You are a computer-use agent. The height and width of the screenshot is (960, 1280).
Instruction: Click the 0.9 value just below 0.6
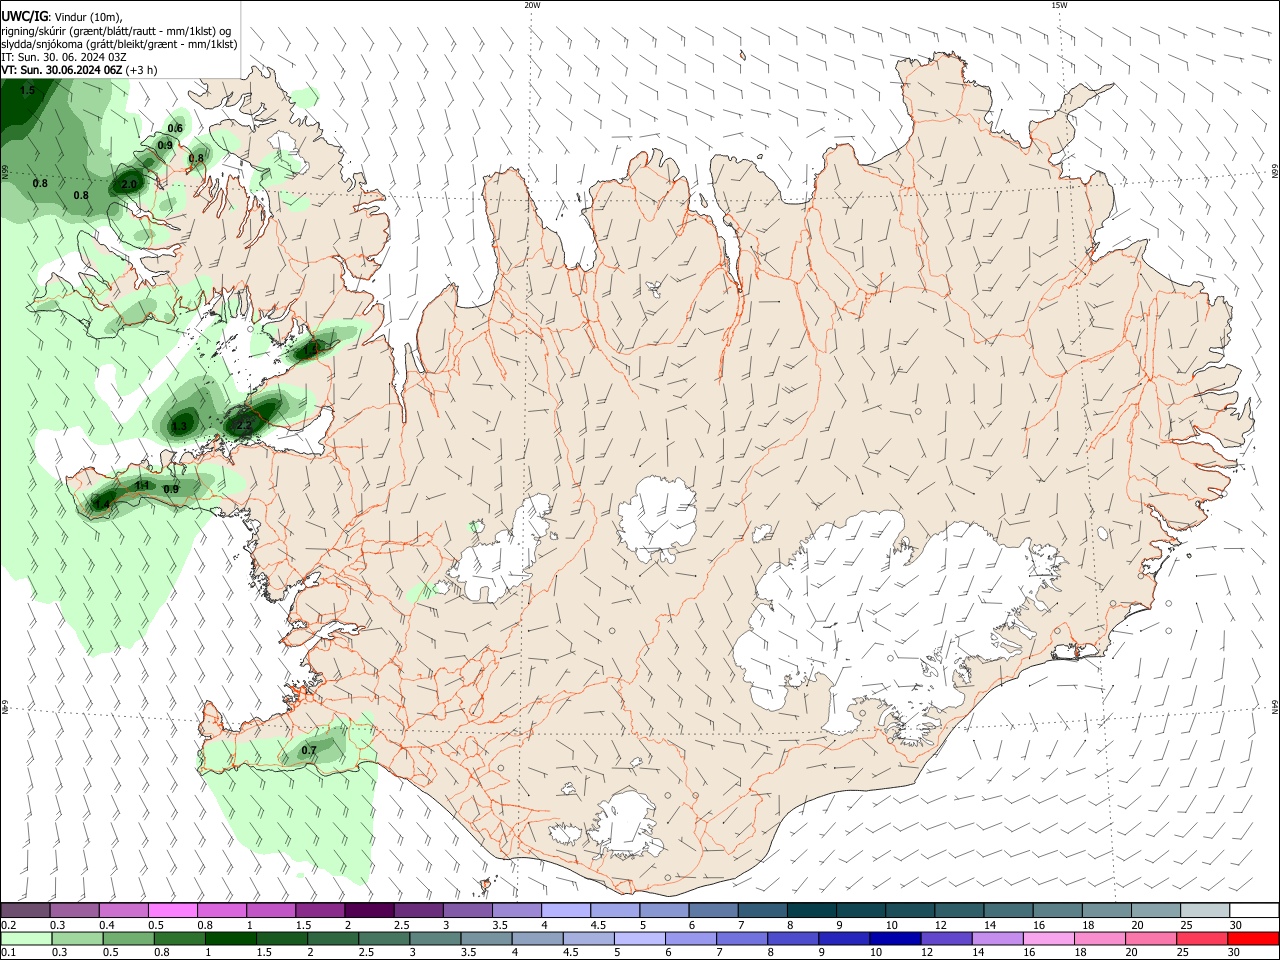165,145
